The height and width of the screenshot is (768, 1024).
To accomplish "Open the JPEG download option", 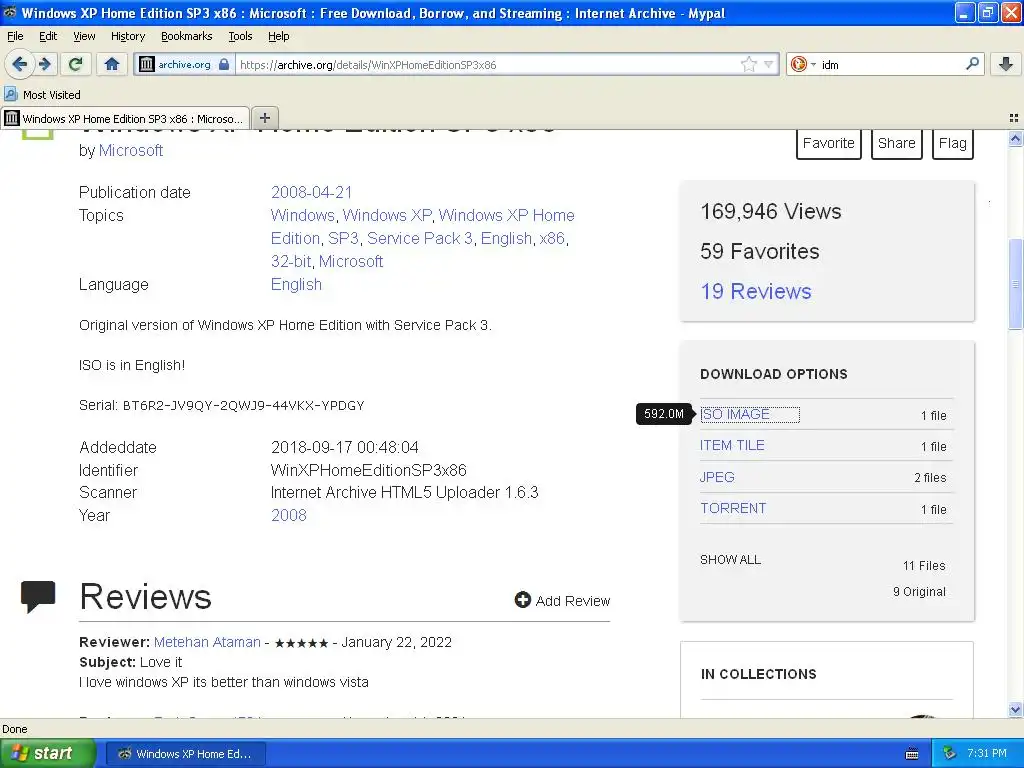I will point(717,477).
